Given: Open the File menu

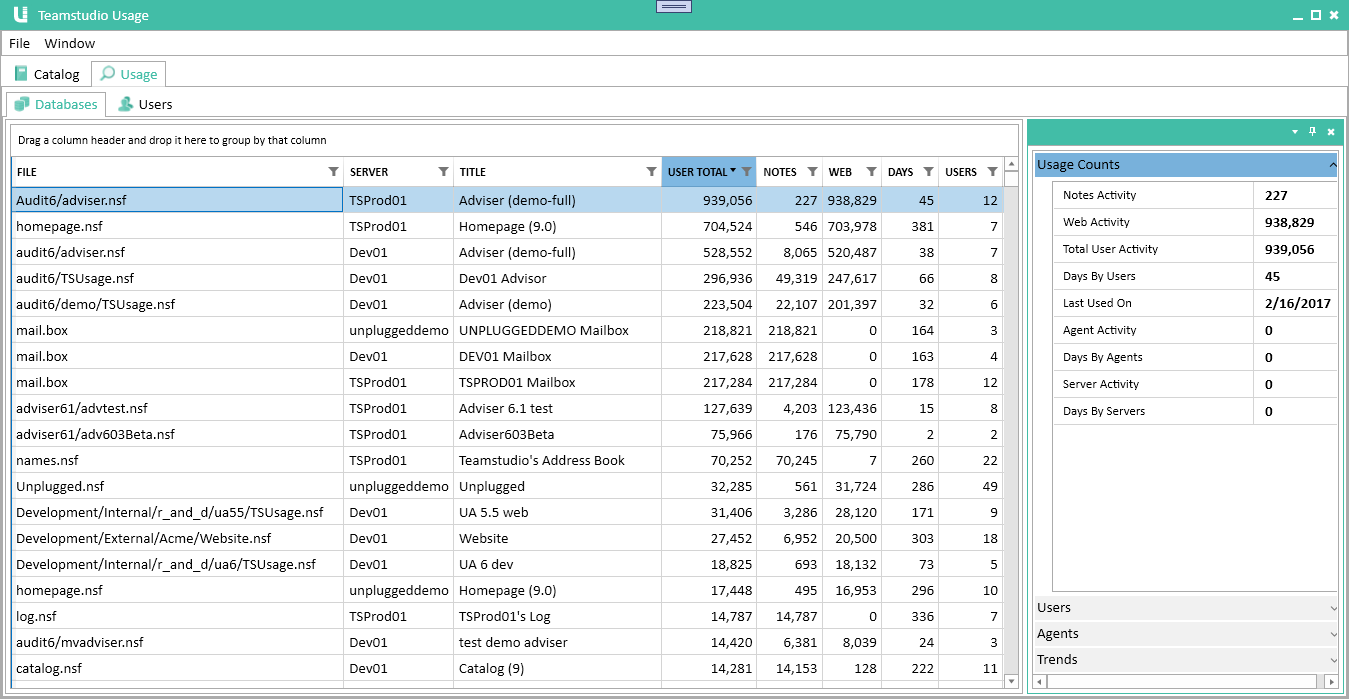Looking at the screenshot, I should click(19, 43).
